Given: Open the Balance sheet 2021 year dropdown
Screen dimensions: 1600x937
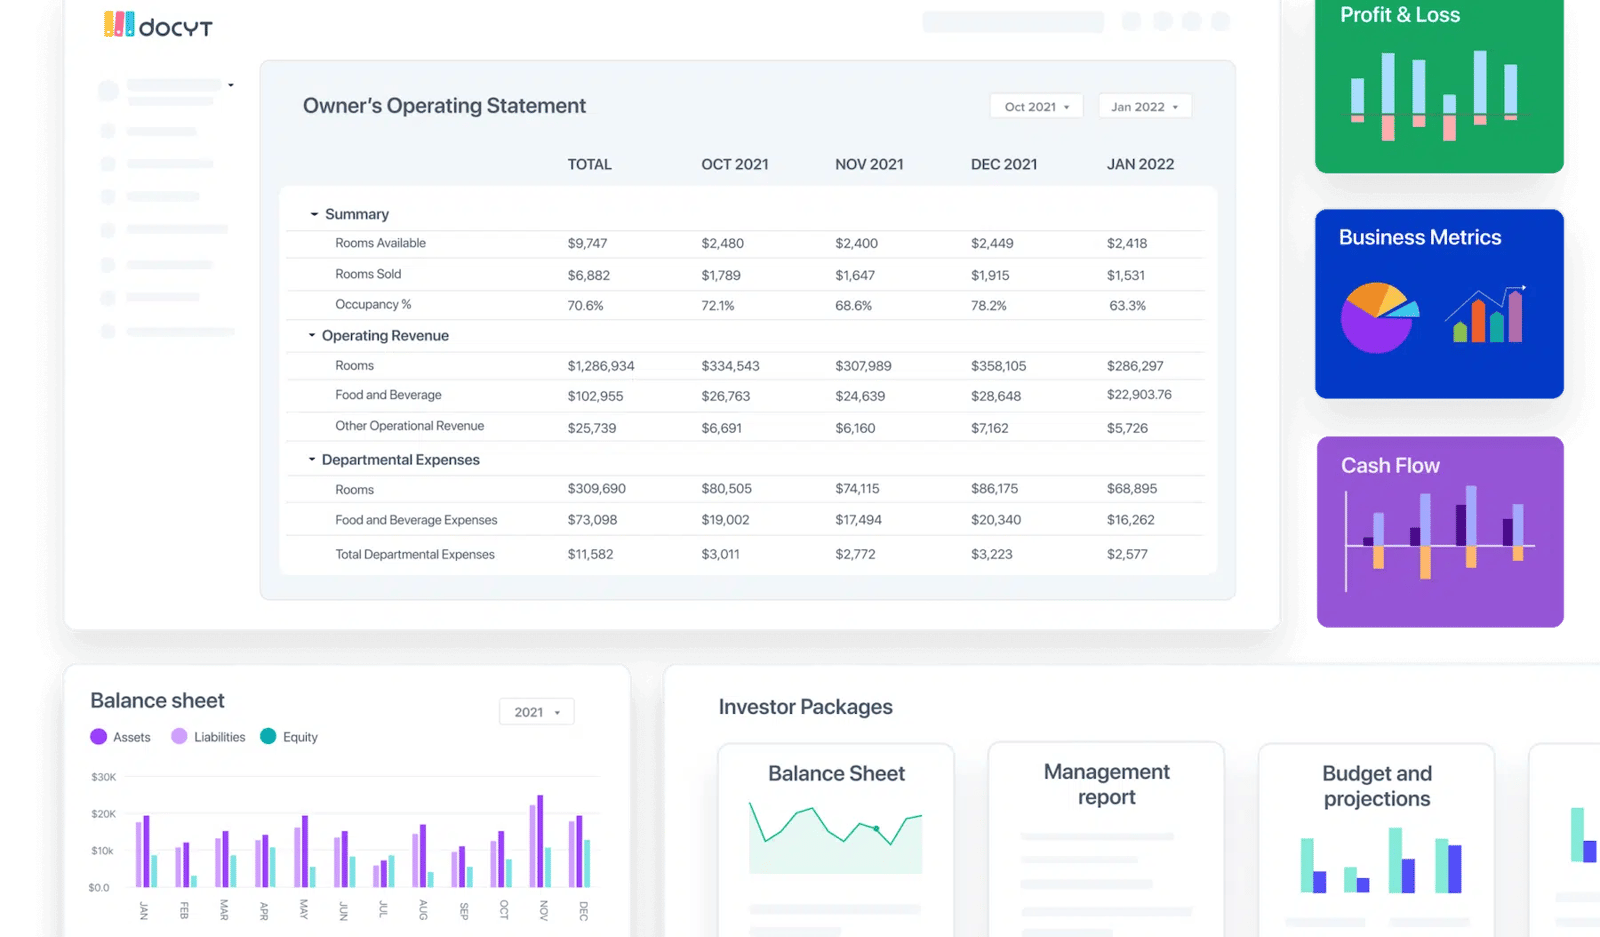Looking at the screenshot, I should click(537, 712).
